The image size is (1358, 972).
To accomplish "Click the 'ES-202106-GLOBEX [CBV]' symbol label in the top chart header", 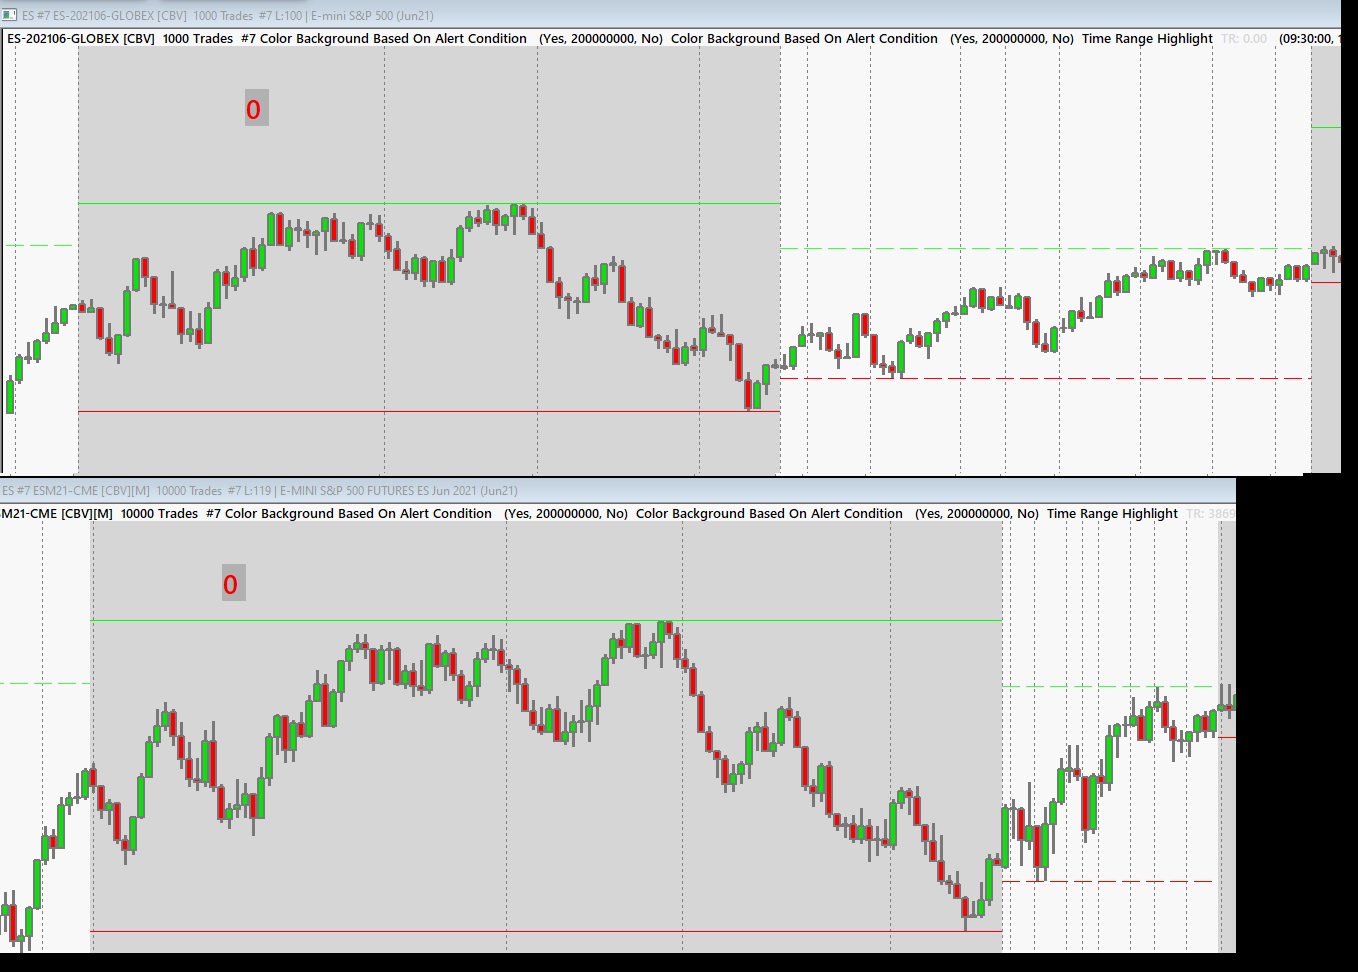I will click(x=81, y=39).
